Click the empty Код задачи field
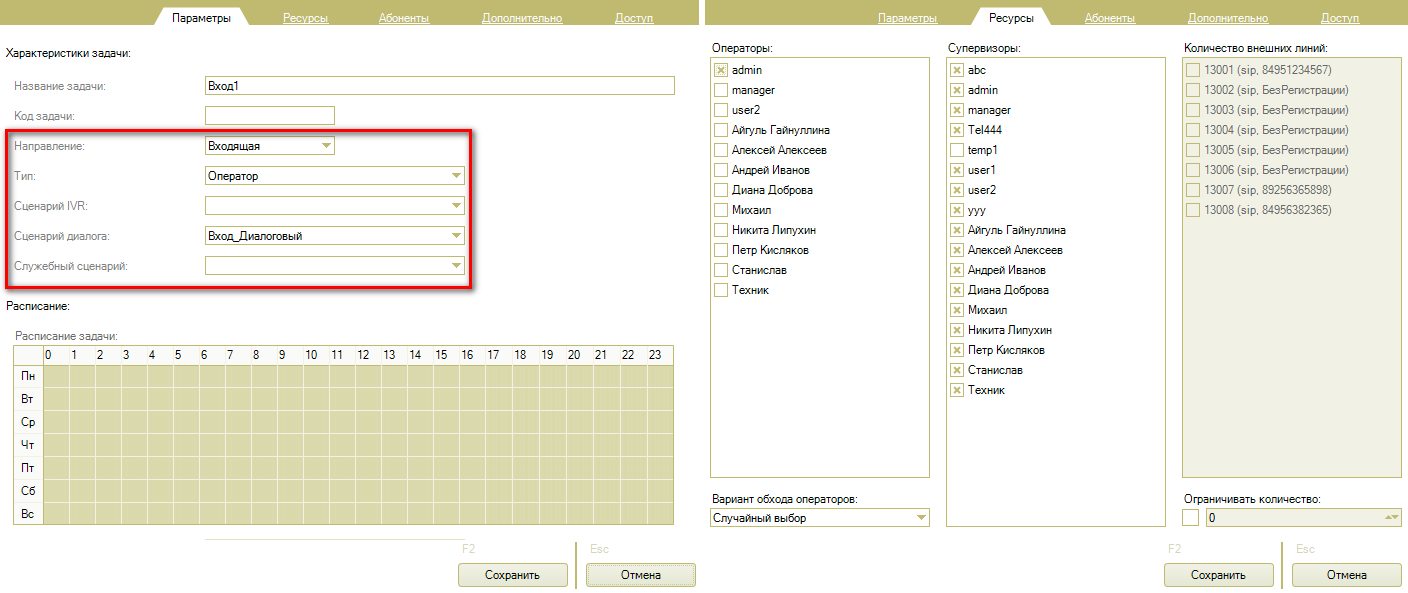The image size is (1408, 593). tap(269, 116)
